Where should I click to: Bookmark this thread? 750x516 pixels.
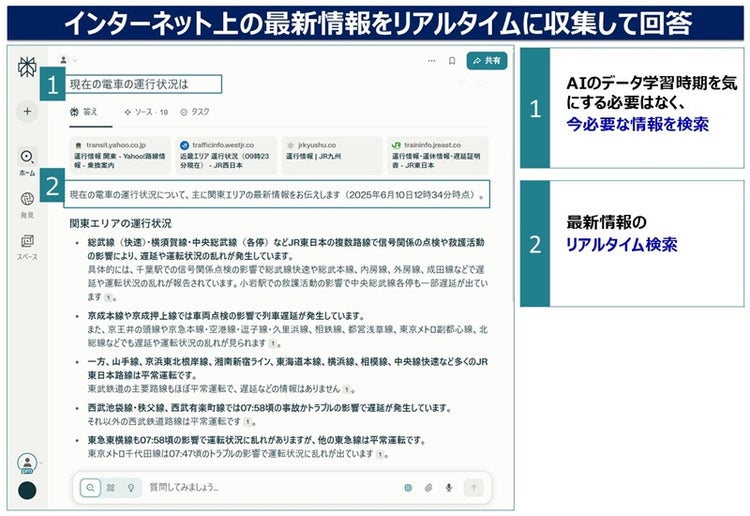pos(452,61)
